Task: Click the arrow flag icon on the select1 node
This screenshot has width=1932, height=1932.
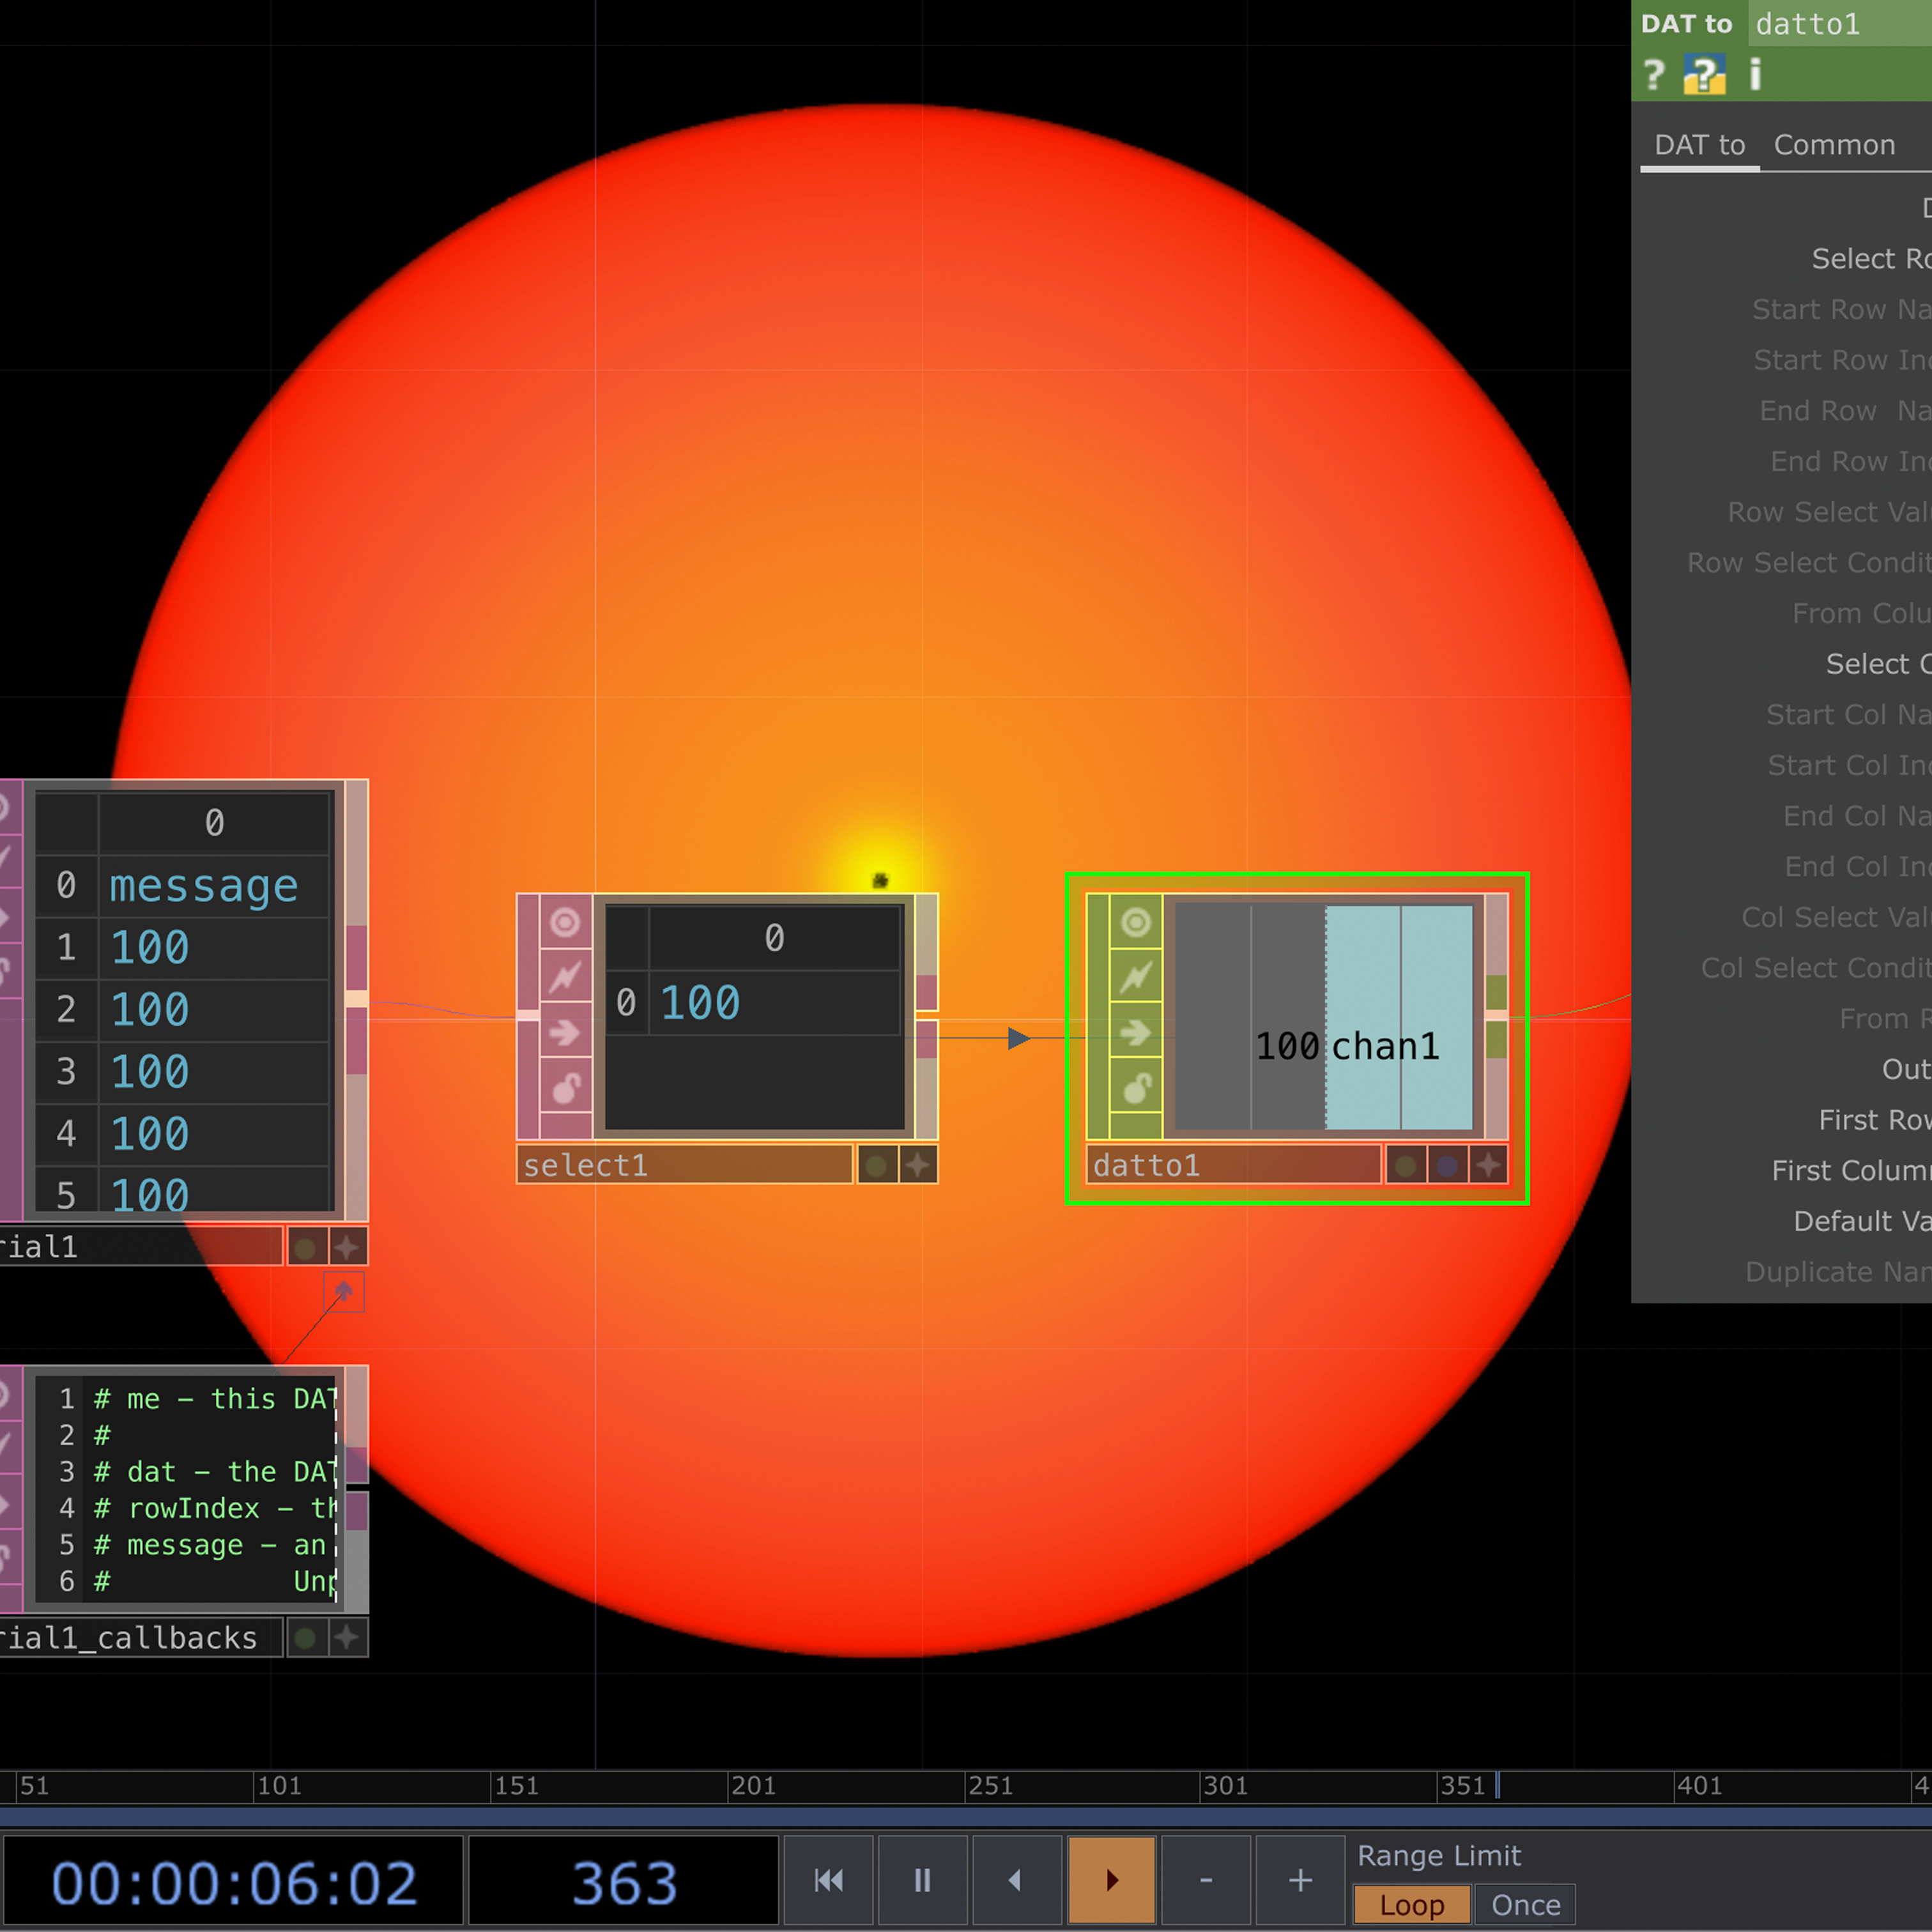Action: tap(565, 1032)
